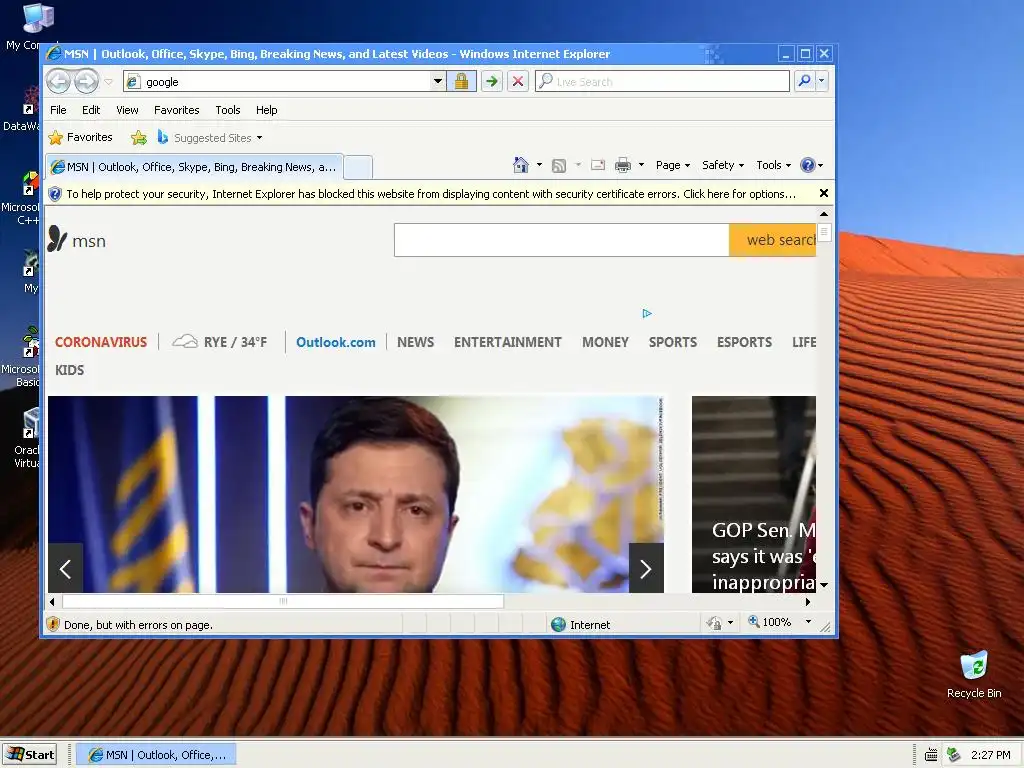The height and width of the screenshot is (768, 1024).
Task: Click the horizontal scrollbar right arrow
Action: tap(808, 601)
